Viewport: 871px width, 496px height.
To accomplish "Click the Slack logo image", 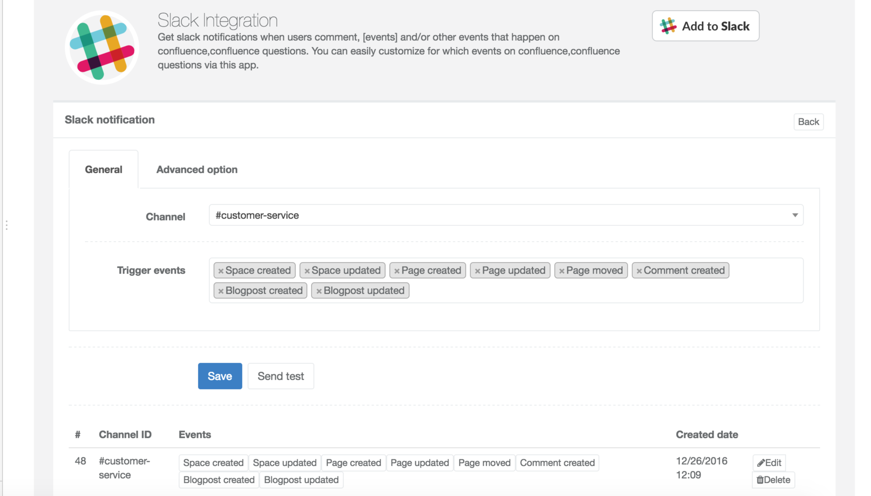I will (102, 47).
